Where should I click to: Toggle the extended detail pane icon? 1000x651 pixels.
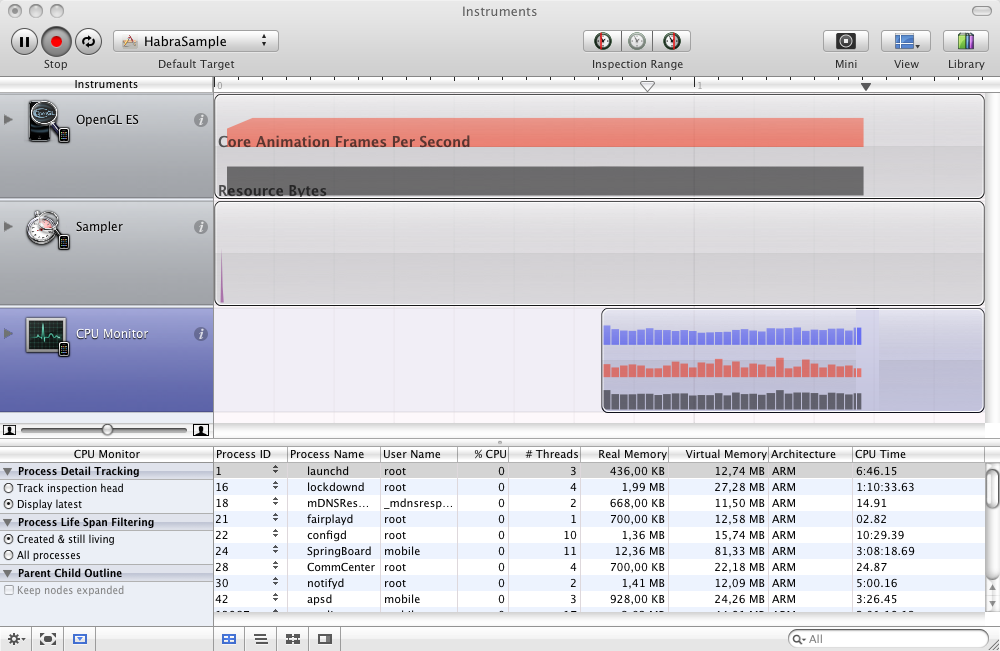pyautogui.click(x=80, y=639)
